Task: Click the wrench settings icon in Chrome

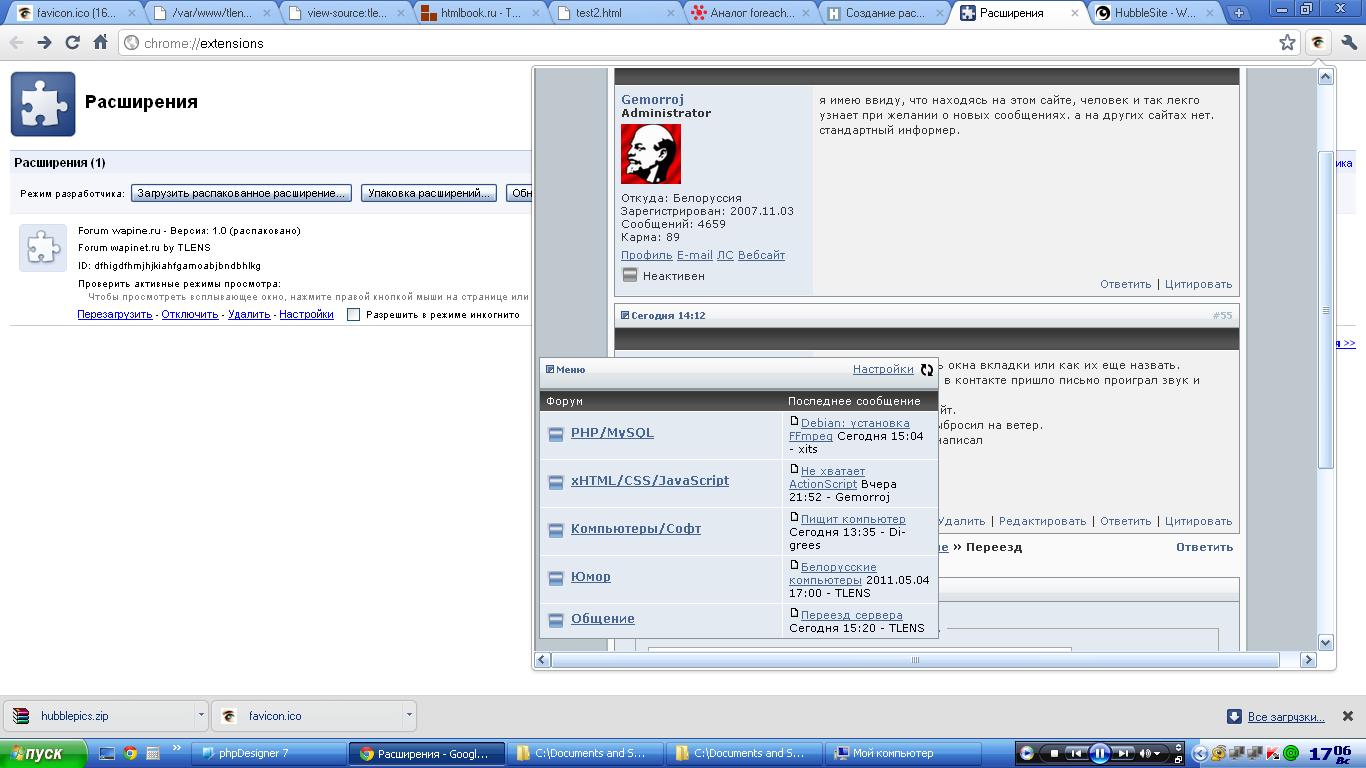Action: click(x=1349, y=43)
